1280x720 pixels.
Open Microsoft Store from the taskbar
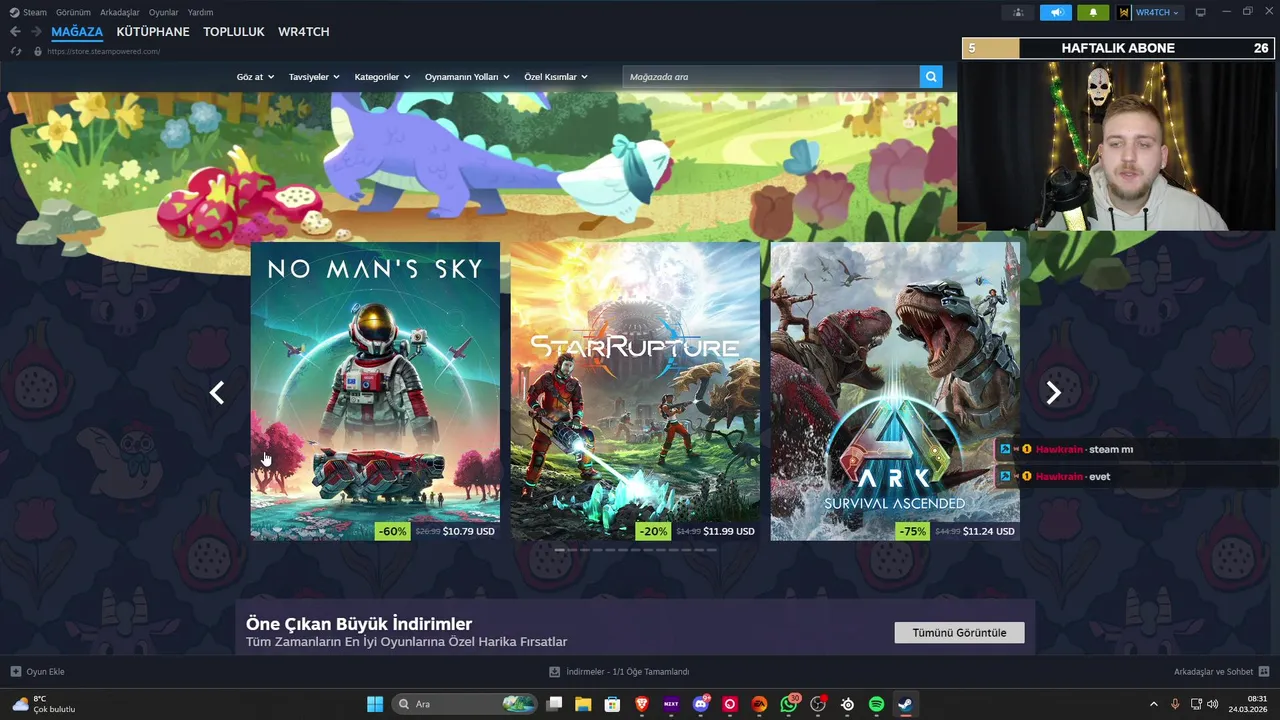pyautogui.click(x=612, y=704)
